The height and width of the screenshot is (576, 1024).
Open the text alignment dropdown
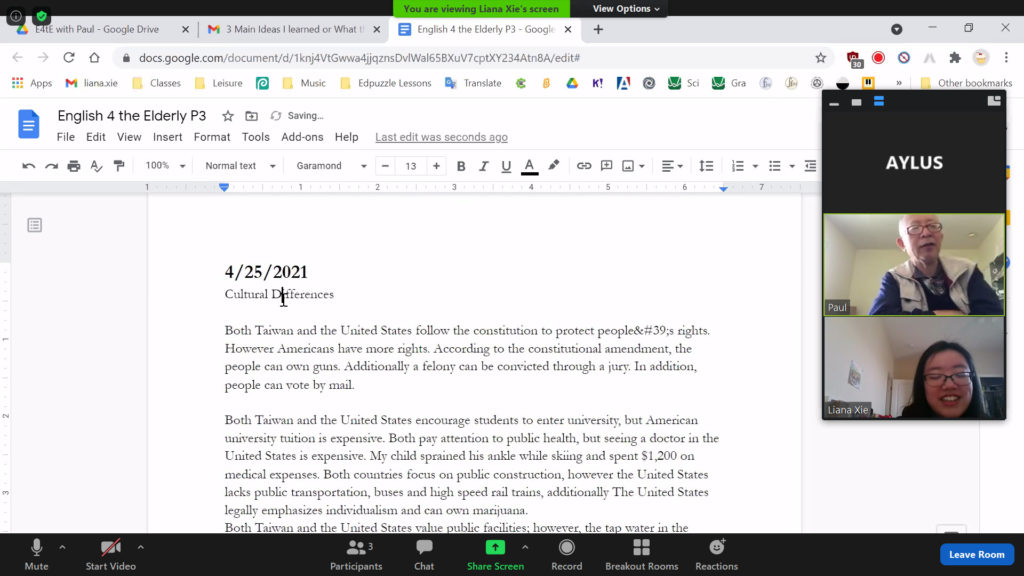672,166
